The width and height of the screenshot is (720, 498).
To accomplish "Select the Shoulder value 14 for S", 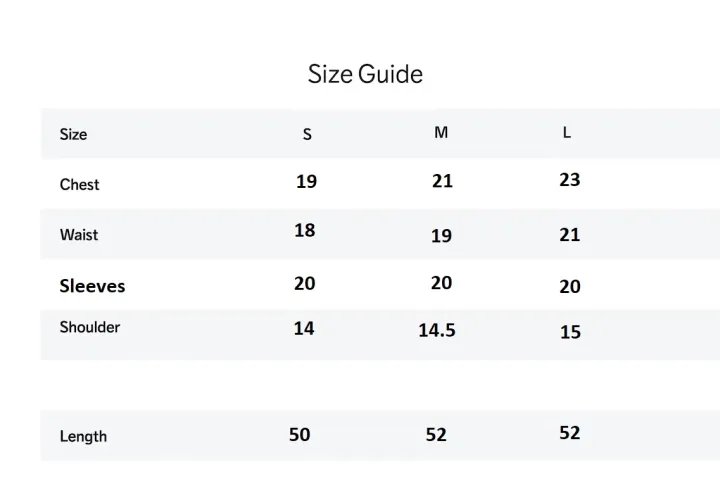I will (304, 328).
